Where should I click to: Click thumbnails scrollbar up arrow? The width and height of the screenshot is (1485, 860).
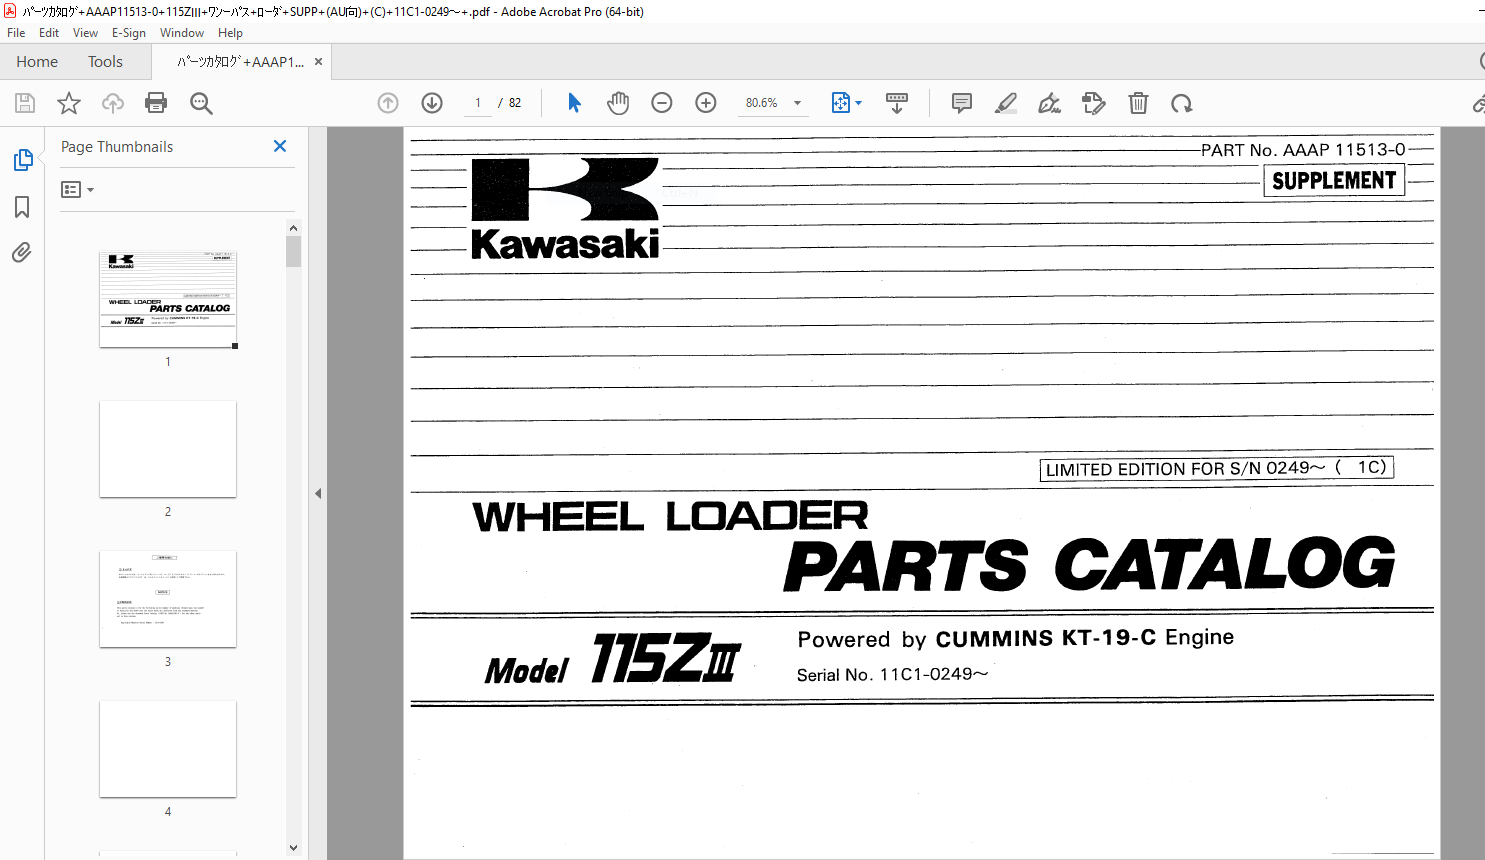[293, 228]
